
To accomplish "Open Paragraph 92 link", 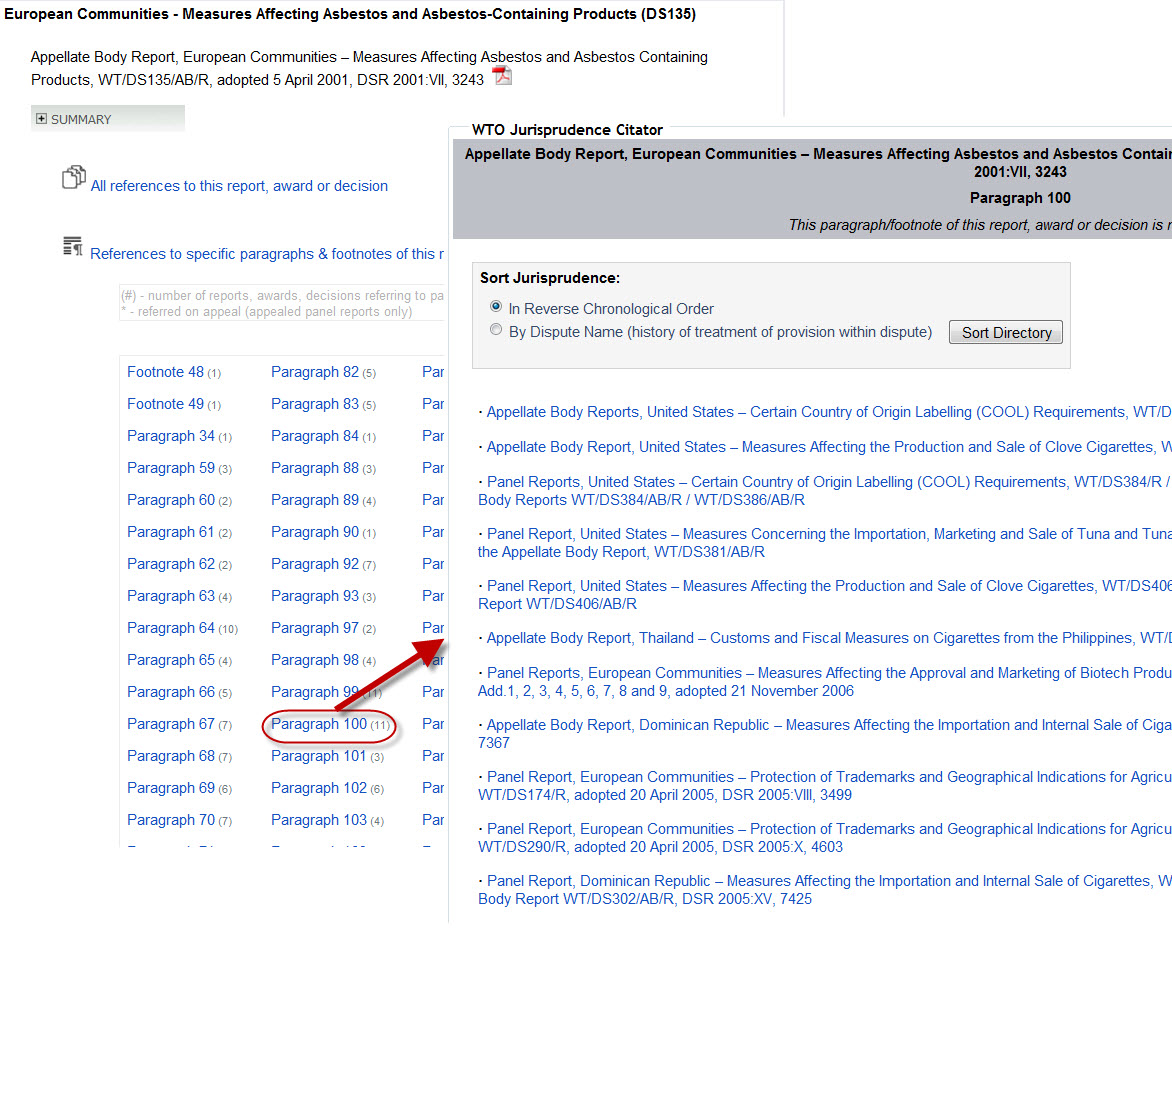I will [315, 564].
